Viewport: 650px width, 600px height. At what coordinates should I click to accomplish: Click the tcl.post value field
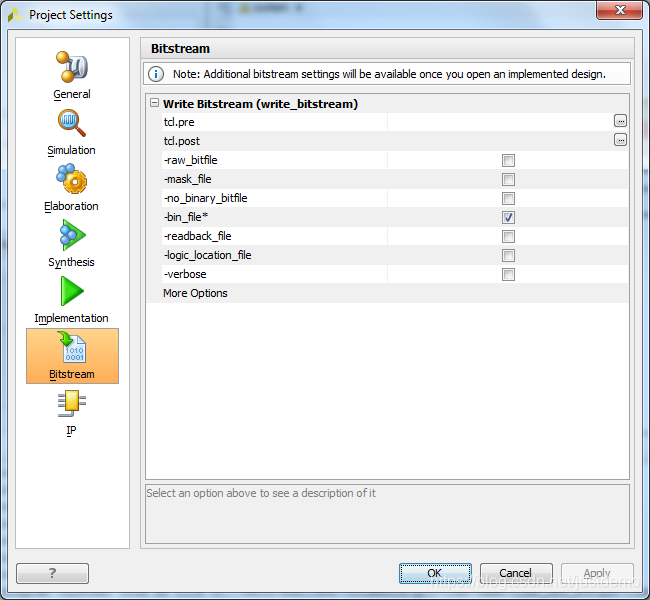pos(500,141)
